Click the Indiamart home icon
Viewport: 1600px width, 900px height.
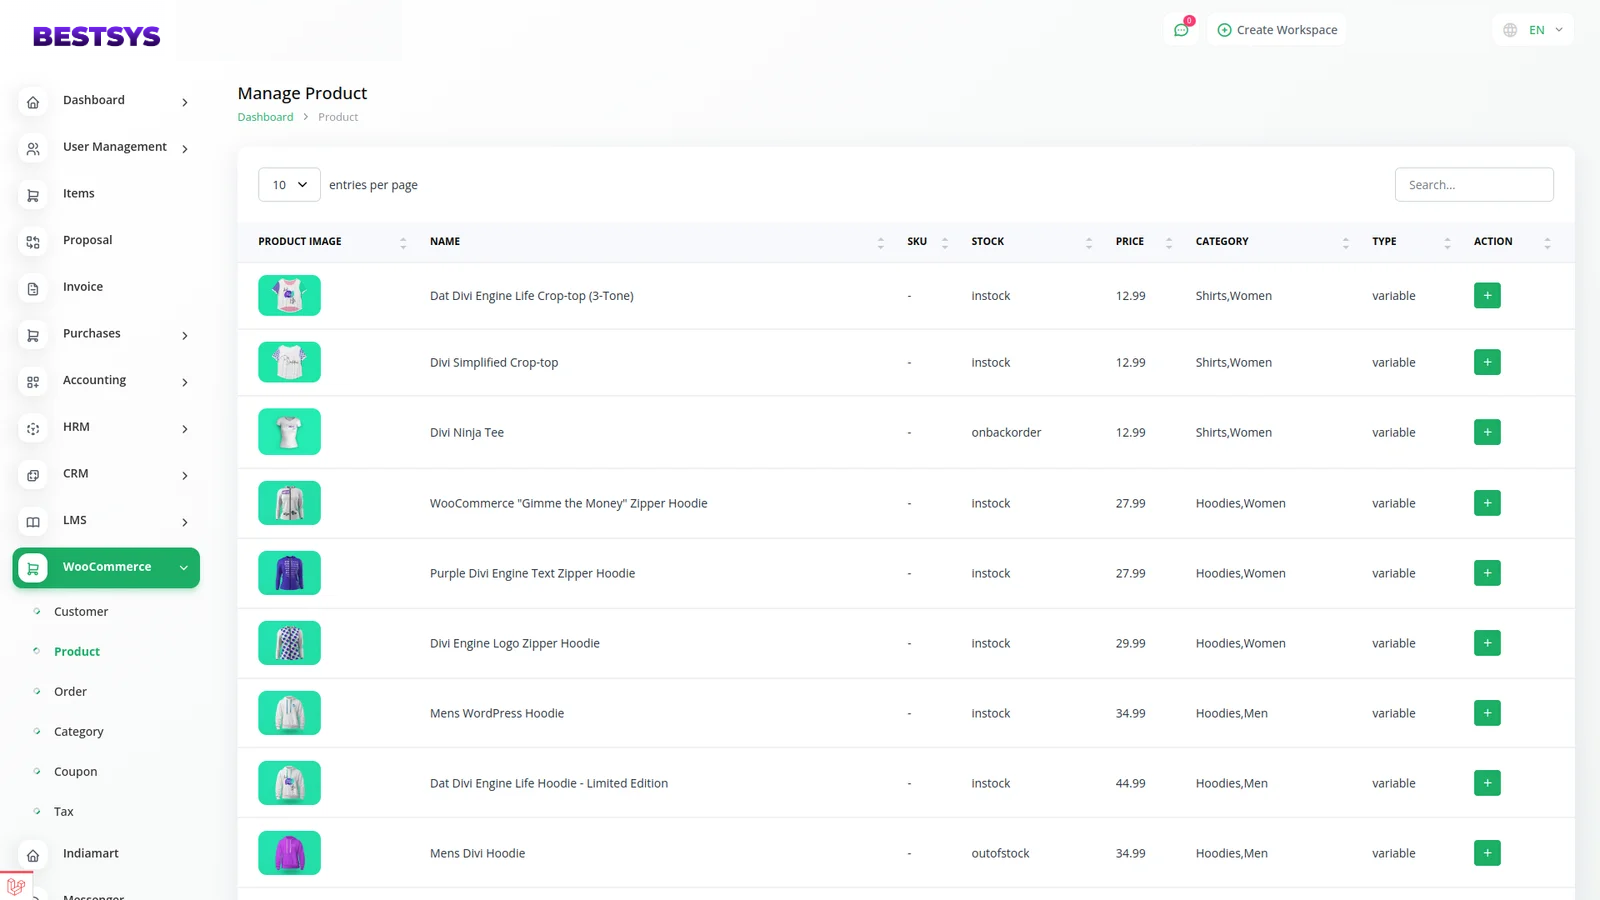click(x=33, y=855)
